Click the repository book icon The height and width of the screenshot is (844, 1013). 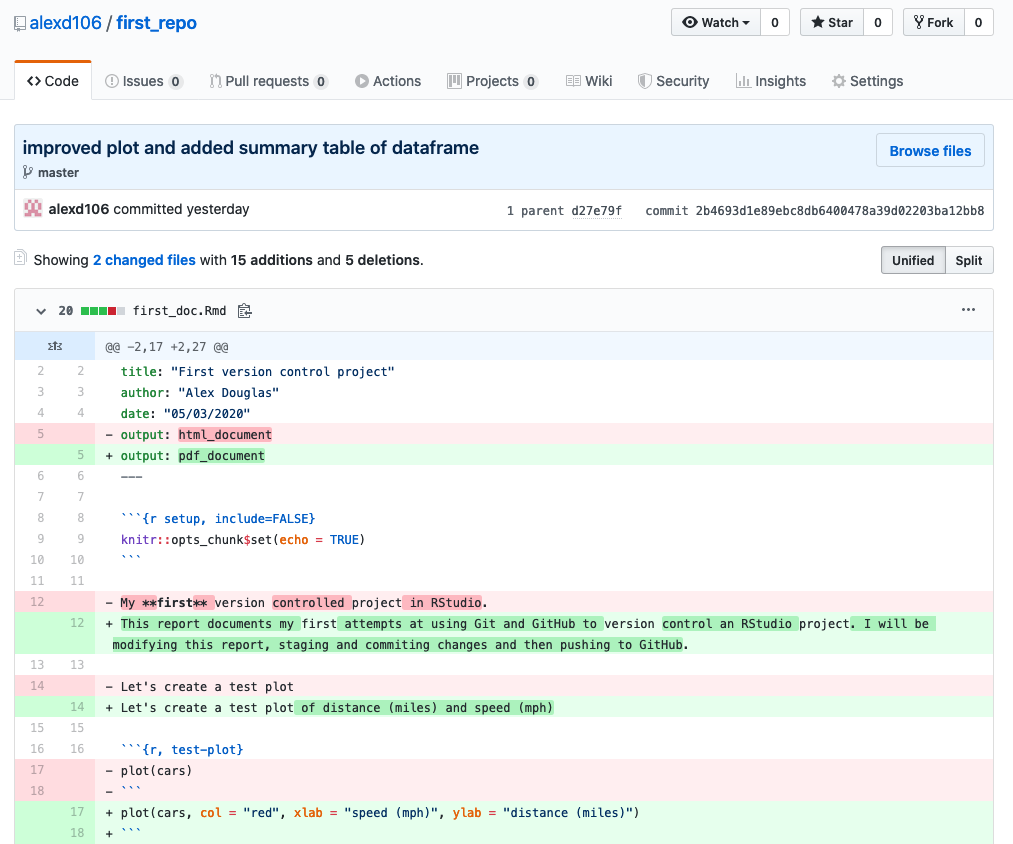[x=20, y=23]
